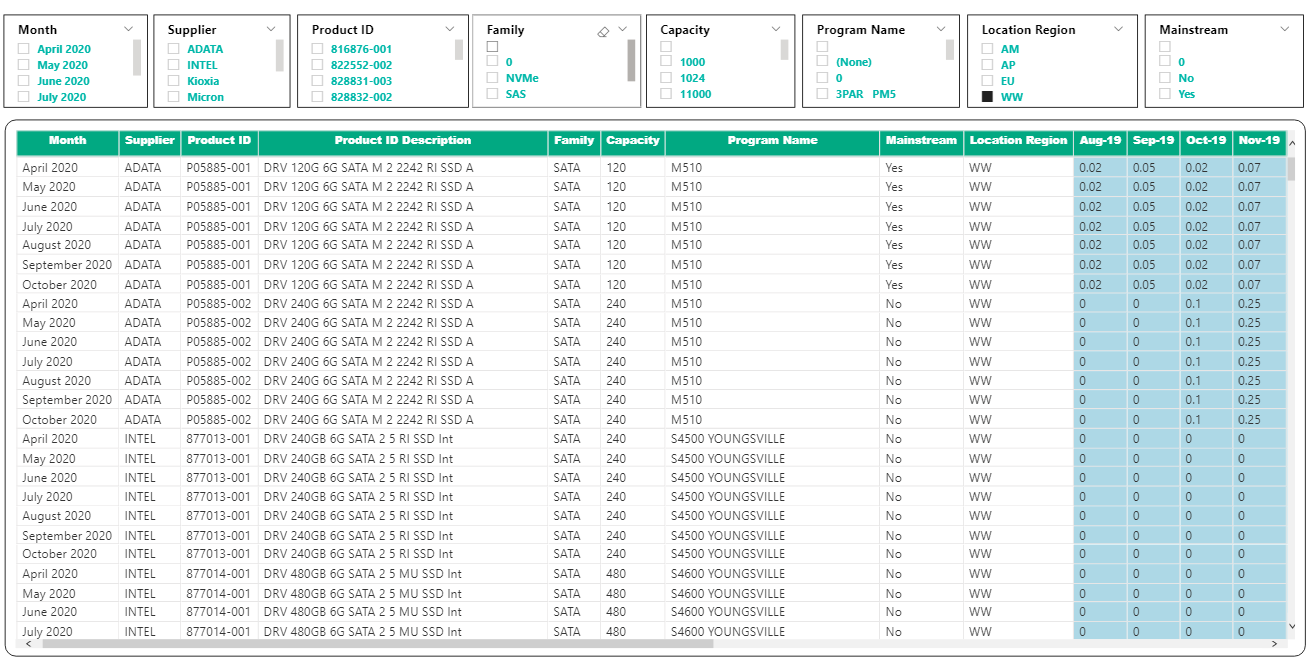Click the Product ID slicer scrollbar
This screenshot has height=663, width=1313.
tap(459, 50)
